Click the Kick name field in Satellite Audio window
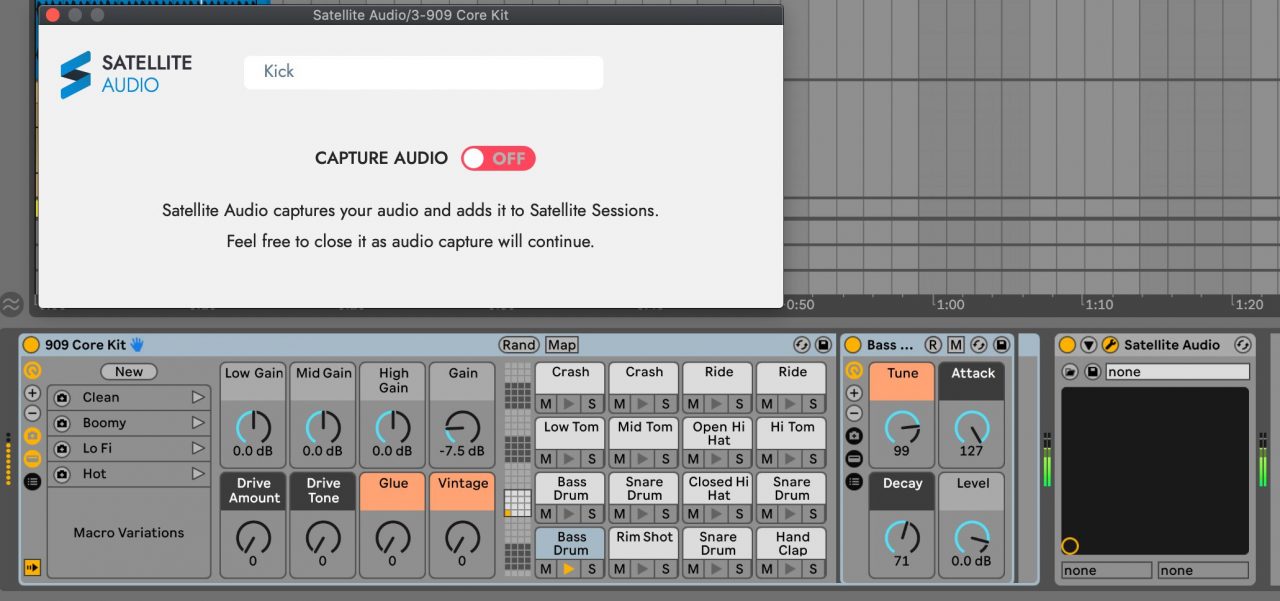The image size is (1280, 601). [x=423, y=72]
